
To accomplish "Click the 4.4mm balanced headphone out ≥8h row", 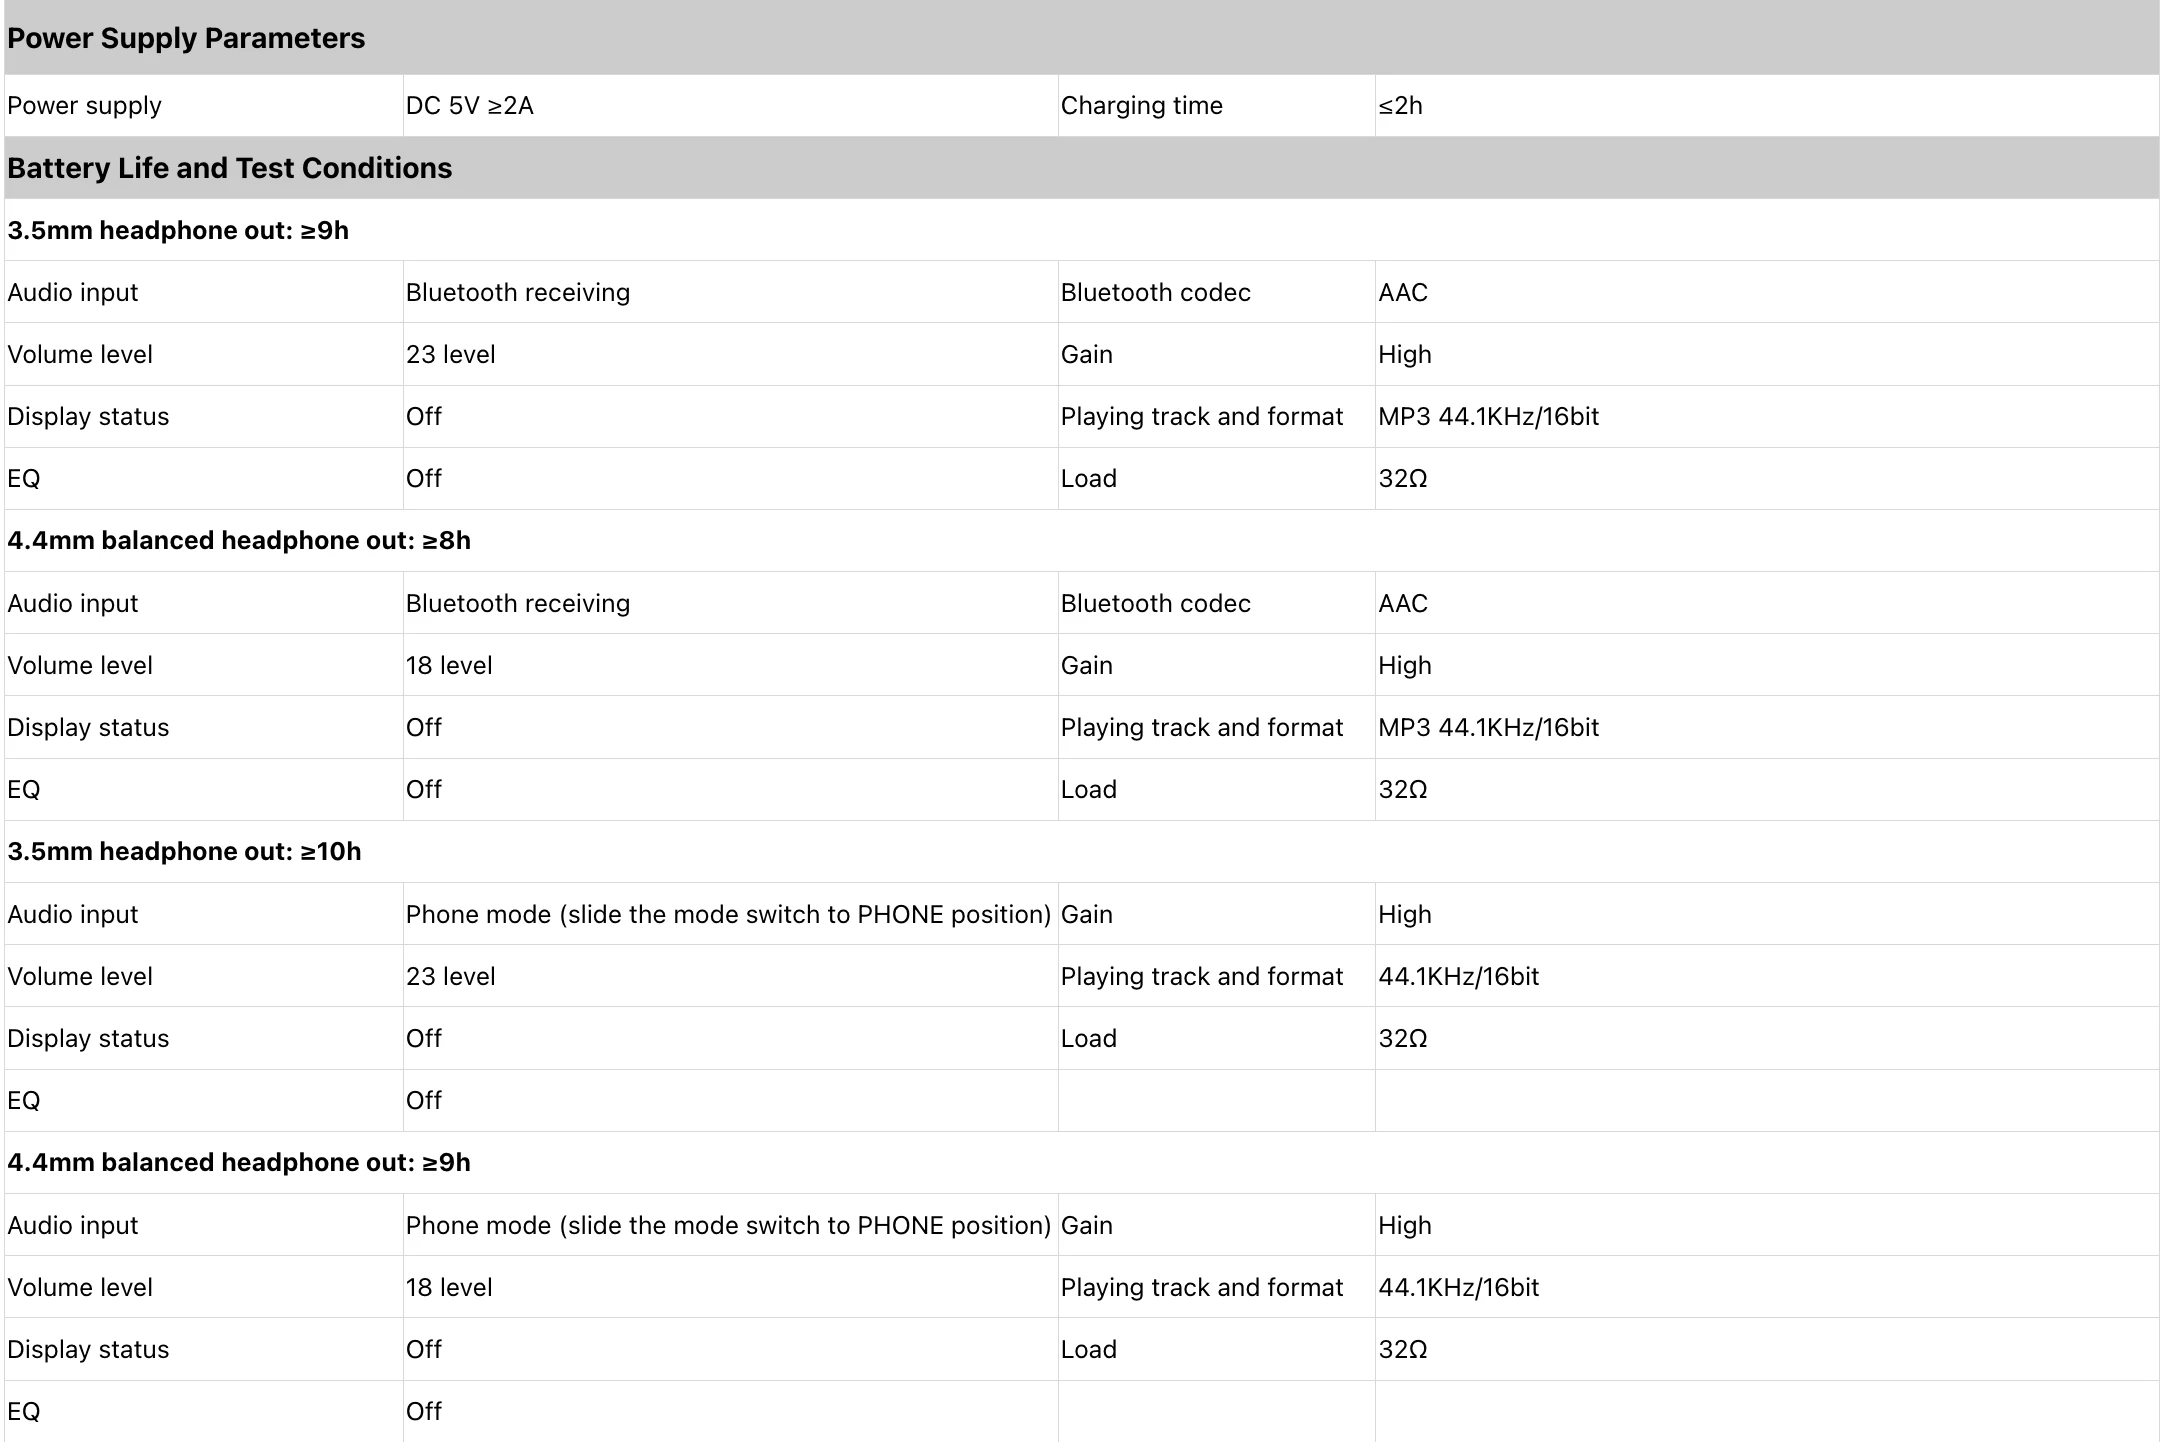I will click(x=1081, y=541).
